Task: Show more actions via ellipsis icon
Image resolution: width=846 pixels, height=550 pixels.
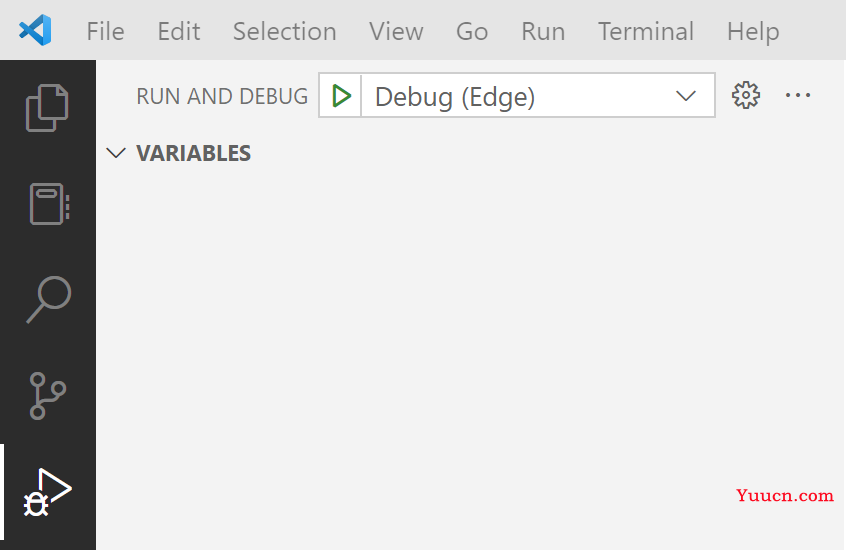Action: (798, 96)
